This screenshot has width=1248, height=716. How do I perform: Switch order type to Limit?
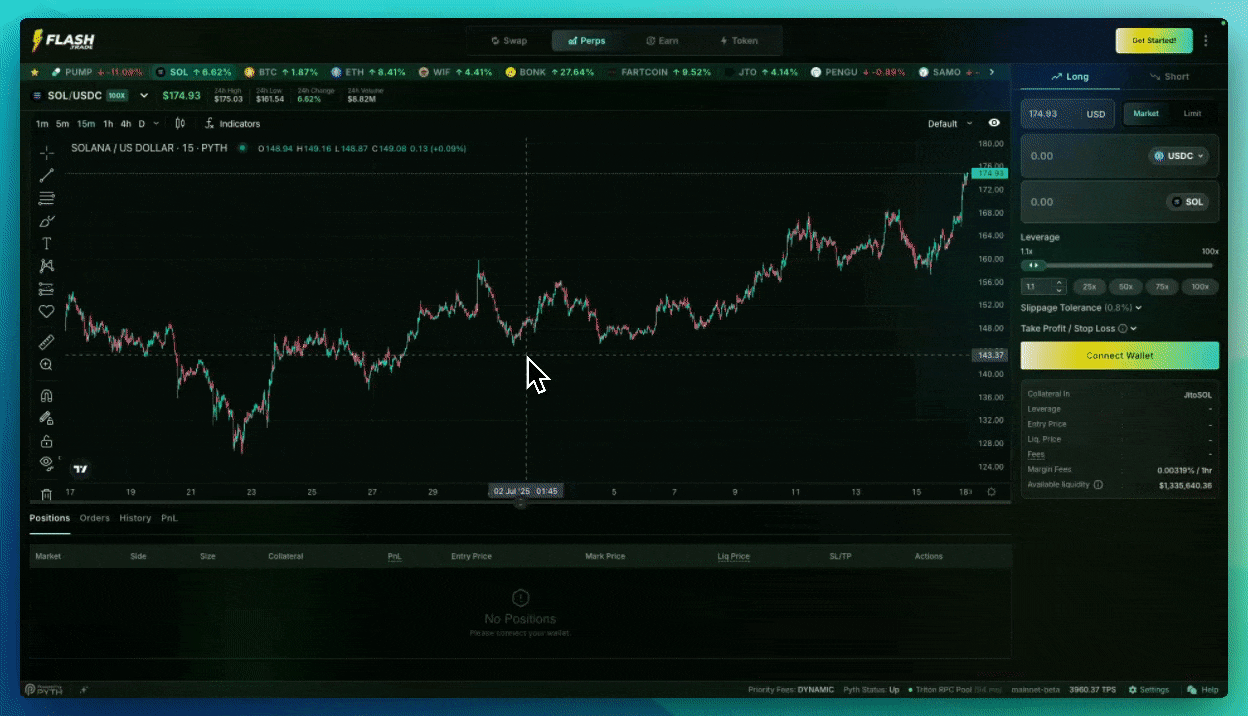coord(1192,114)
